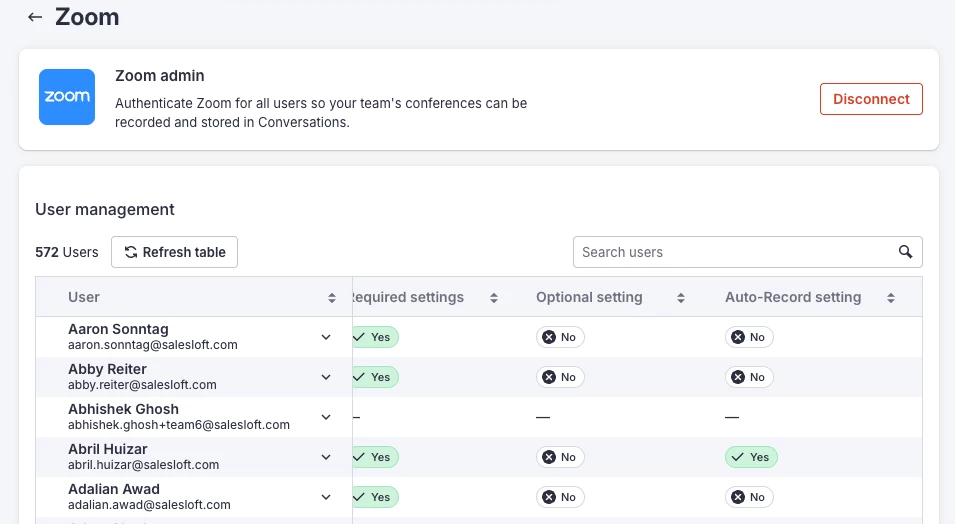Select Abhishek Ghosh's name in table
955x524 pixels.
(x=123, y=409)
